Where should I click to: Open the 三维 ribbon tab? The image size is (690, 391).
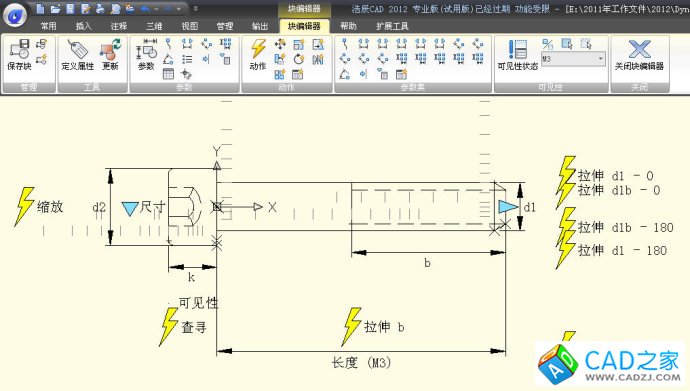(154, 26)
